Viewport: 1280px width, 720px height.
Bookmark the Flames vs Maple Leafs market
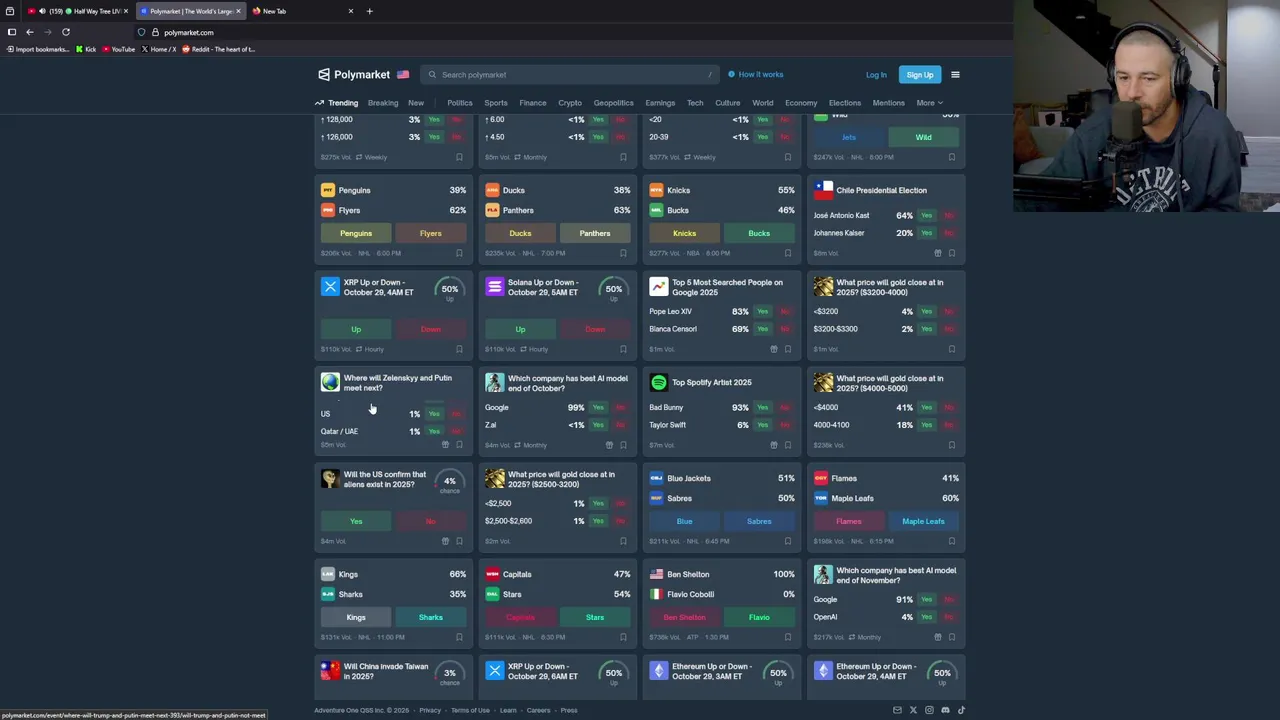pos(951,541)
